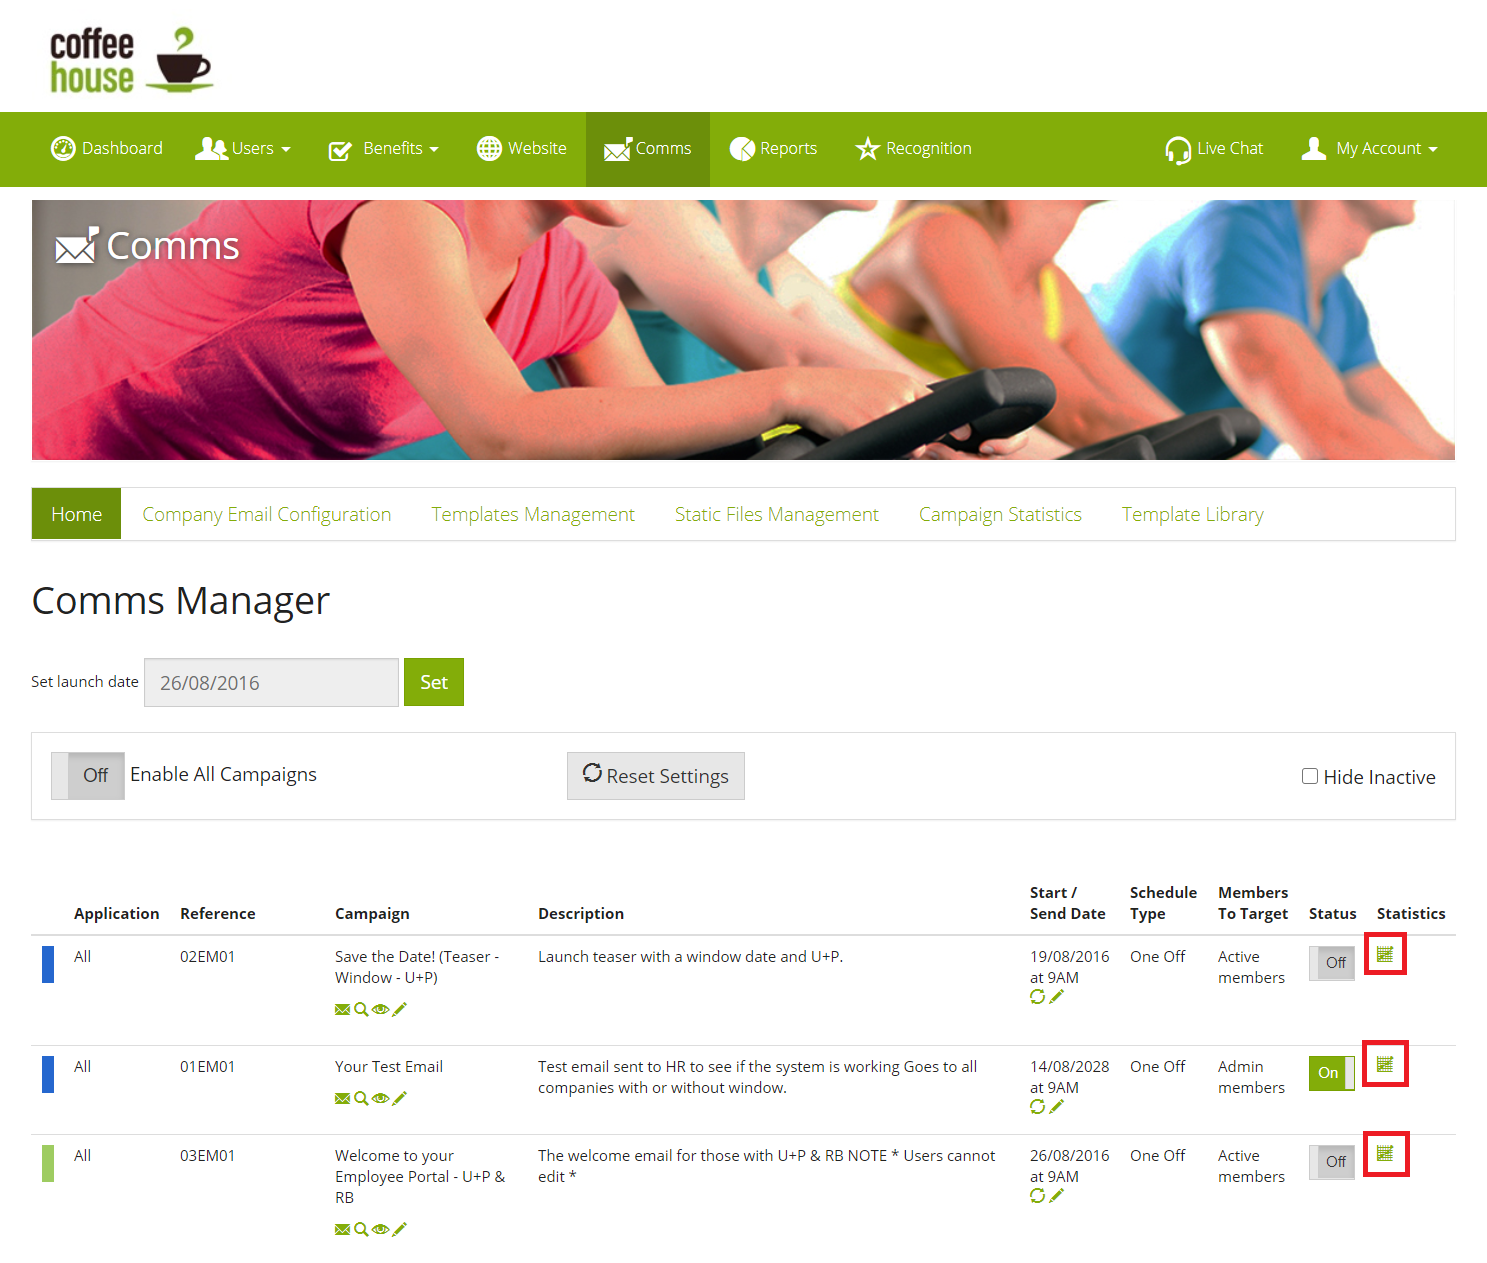Open statistics icon for reference 03EM01
The image size is (1487, 1263).
pos(1385,1154)
